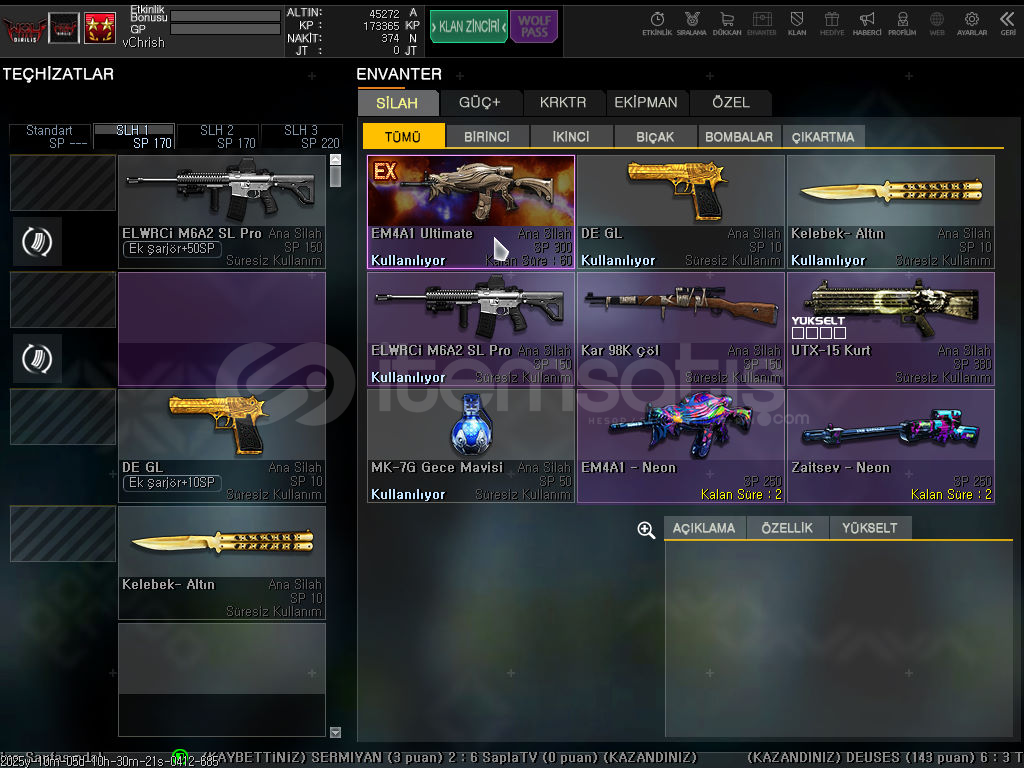The image size is (1024, 768).
Task: Select the SLH 1 loadout slot
Action: pyautogui.click(x=134, y=136)
